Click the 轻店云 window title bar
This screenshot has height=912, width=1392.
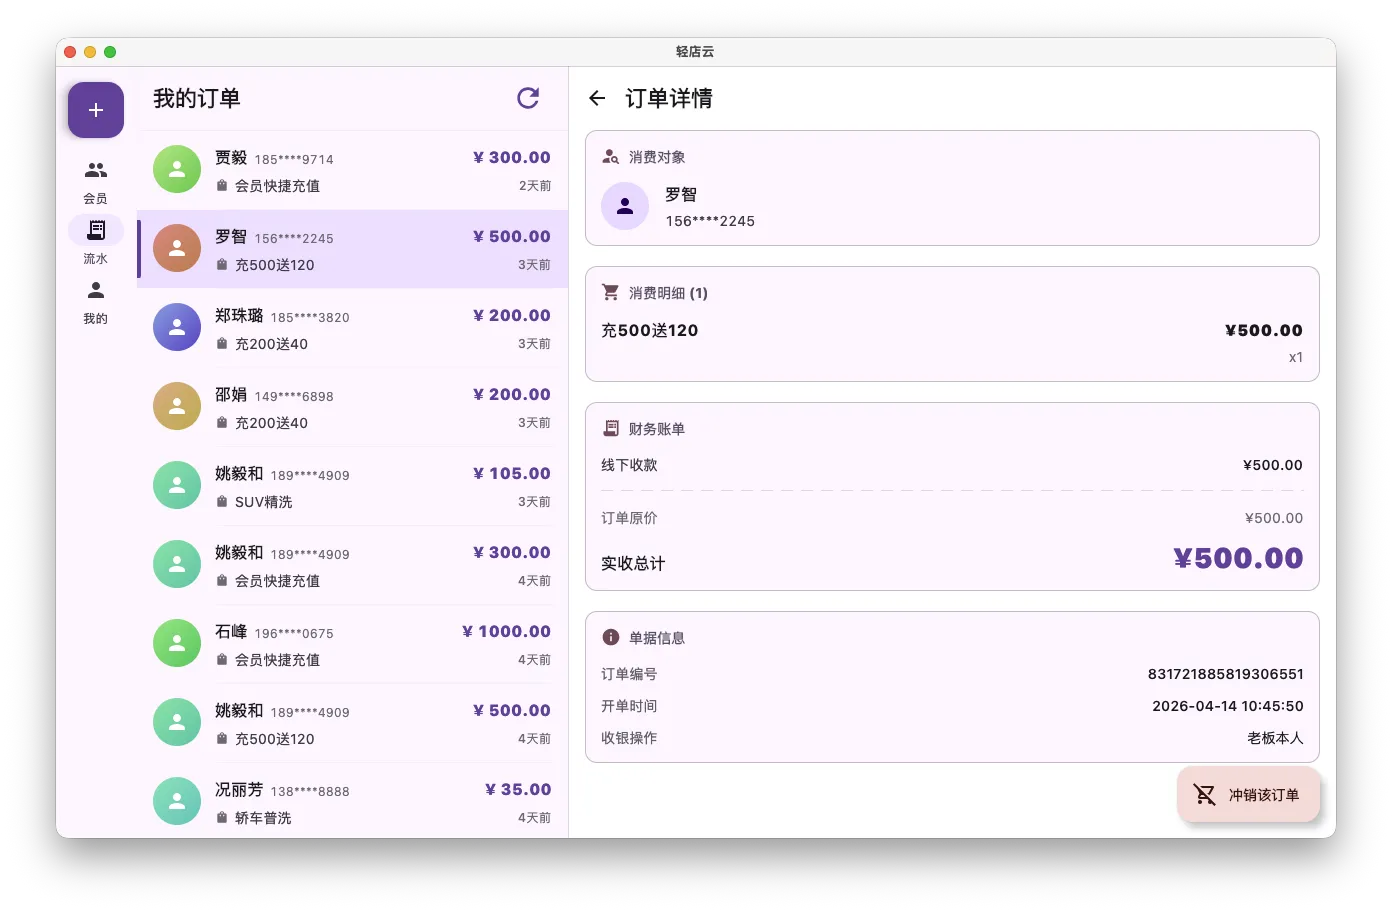(x=696, y=51)
